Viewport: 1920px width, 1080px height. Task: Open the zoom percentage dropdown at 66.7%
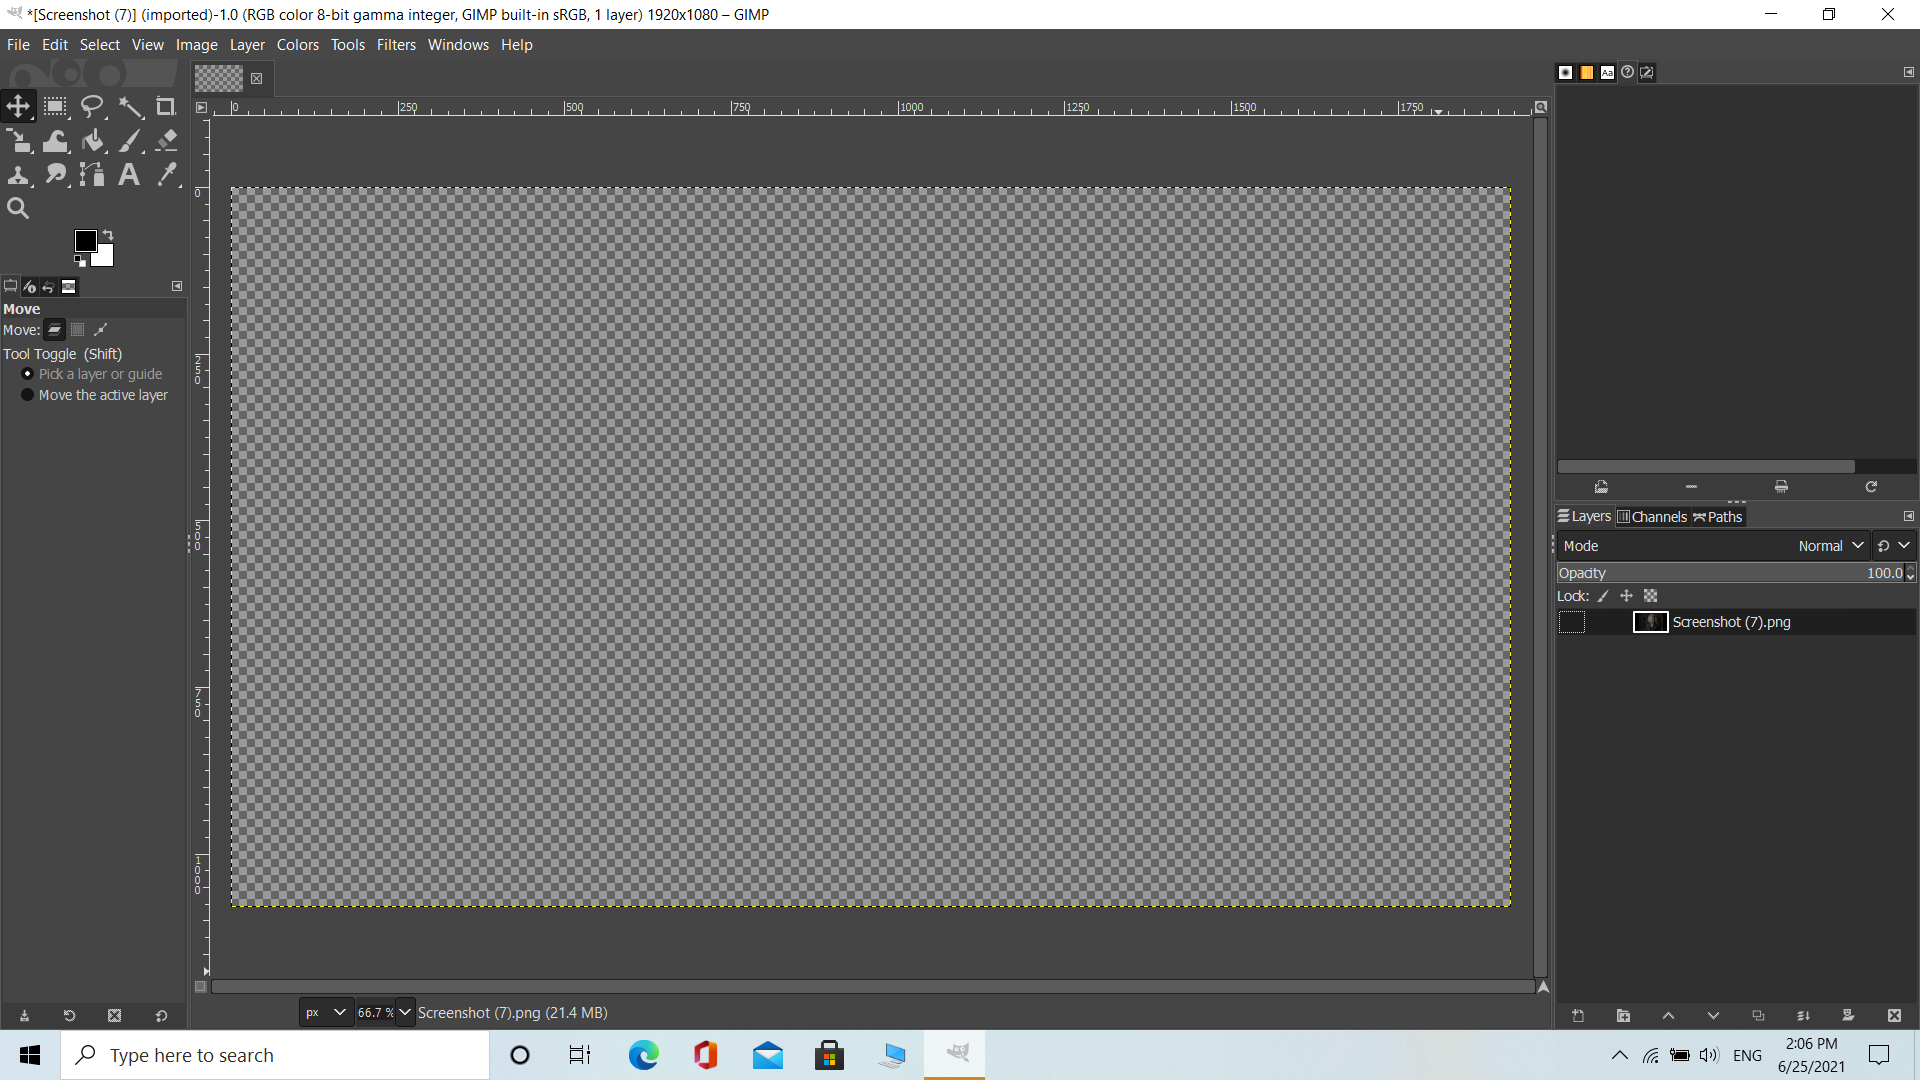(405, 1012)
